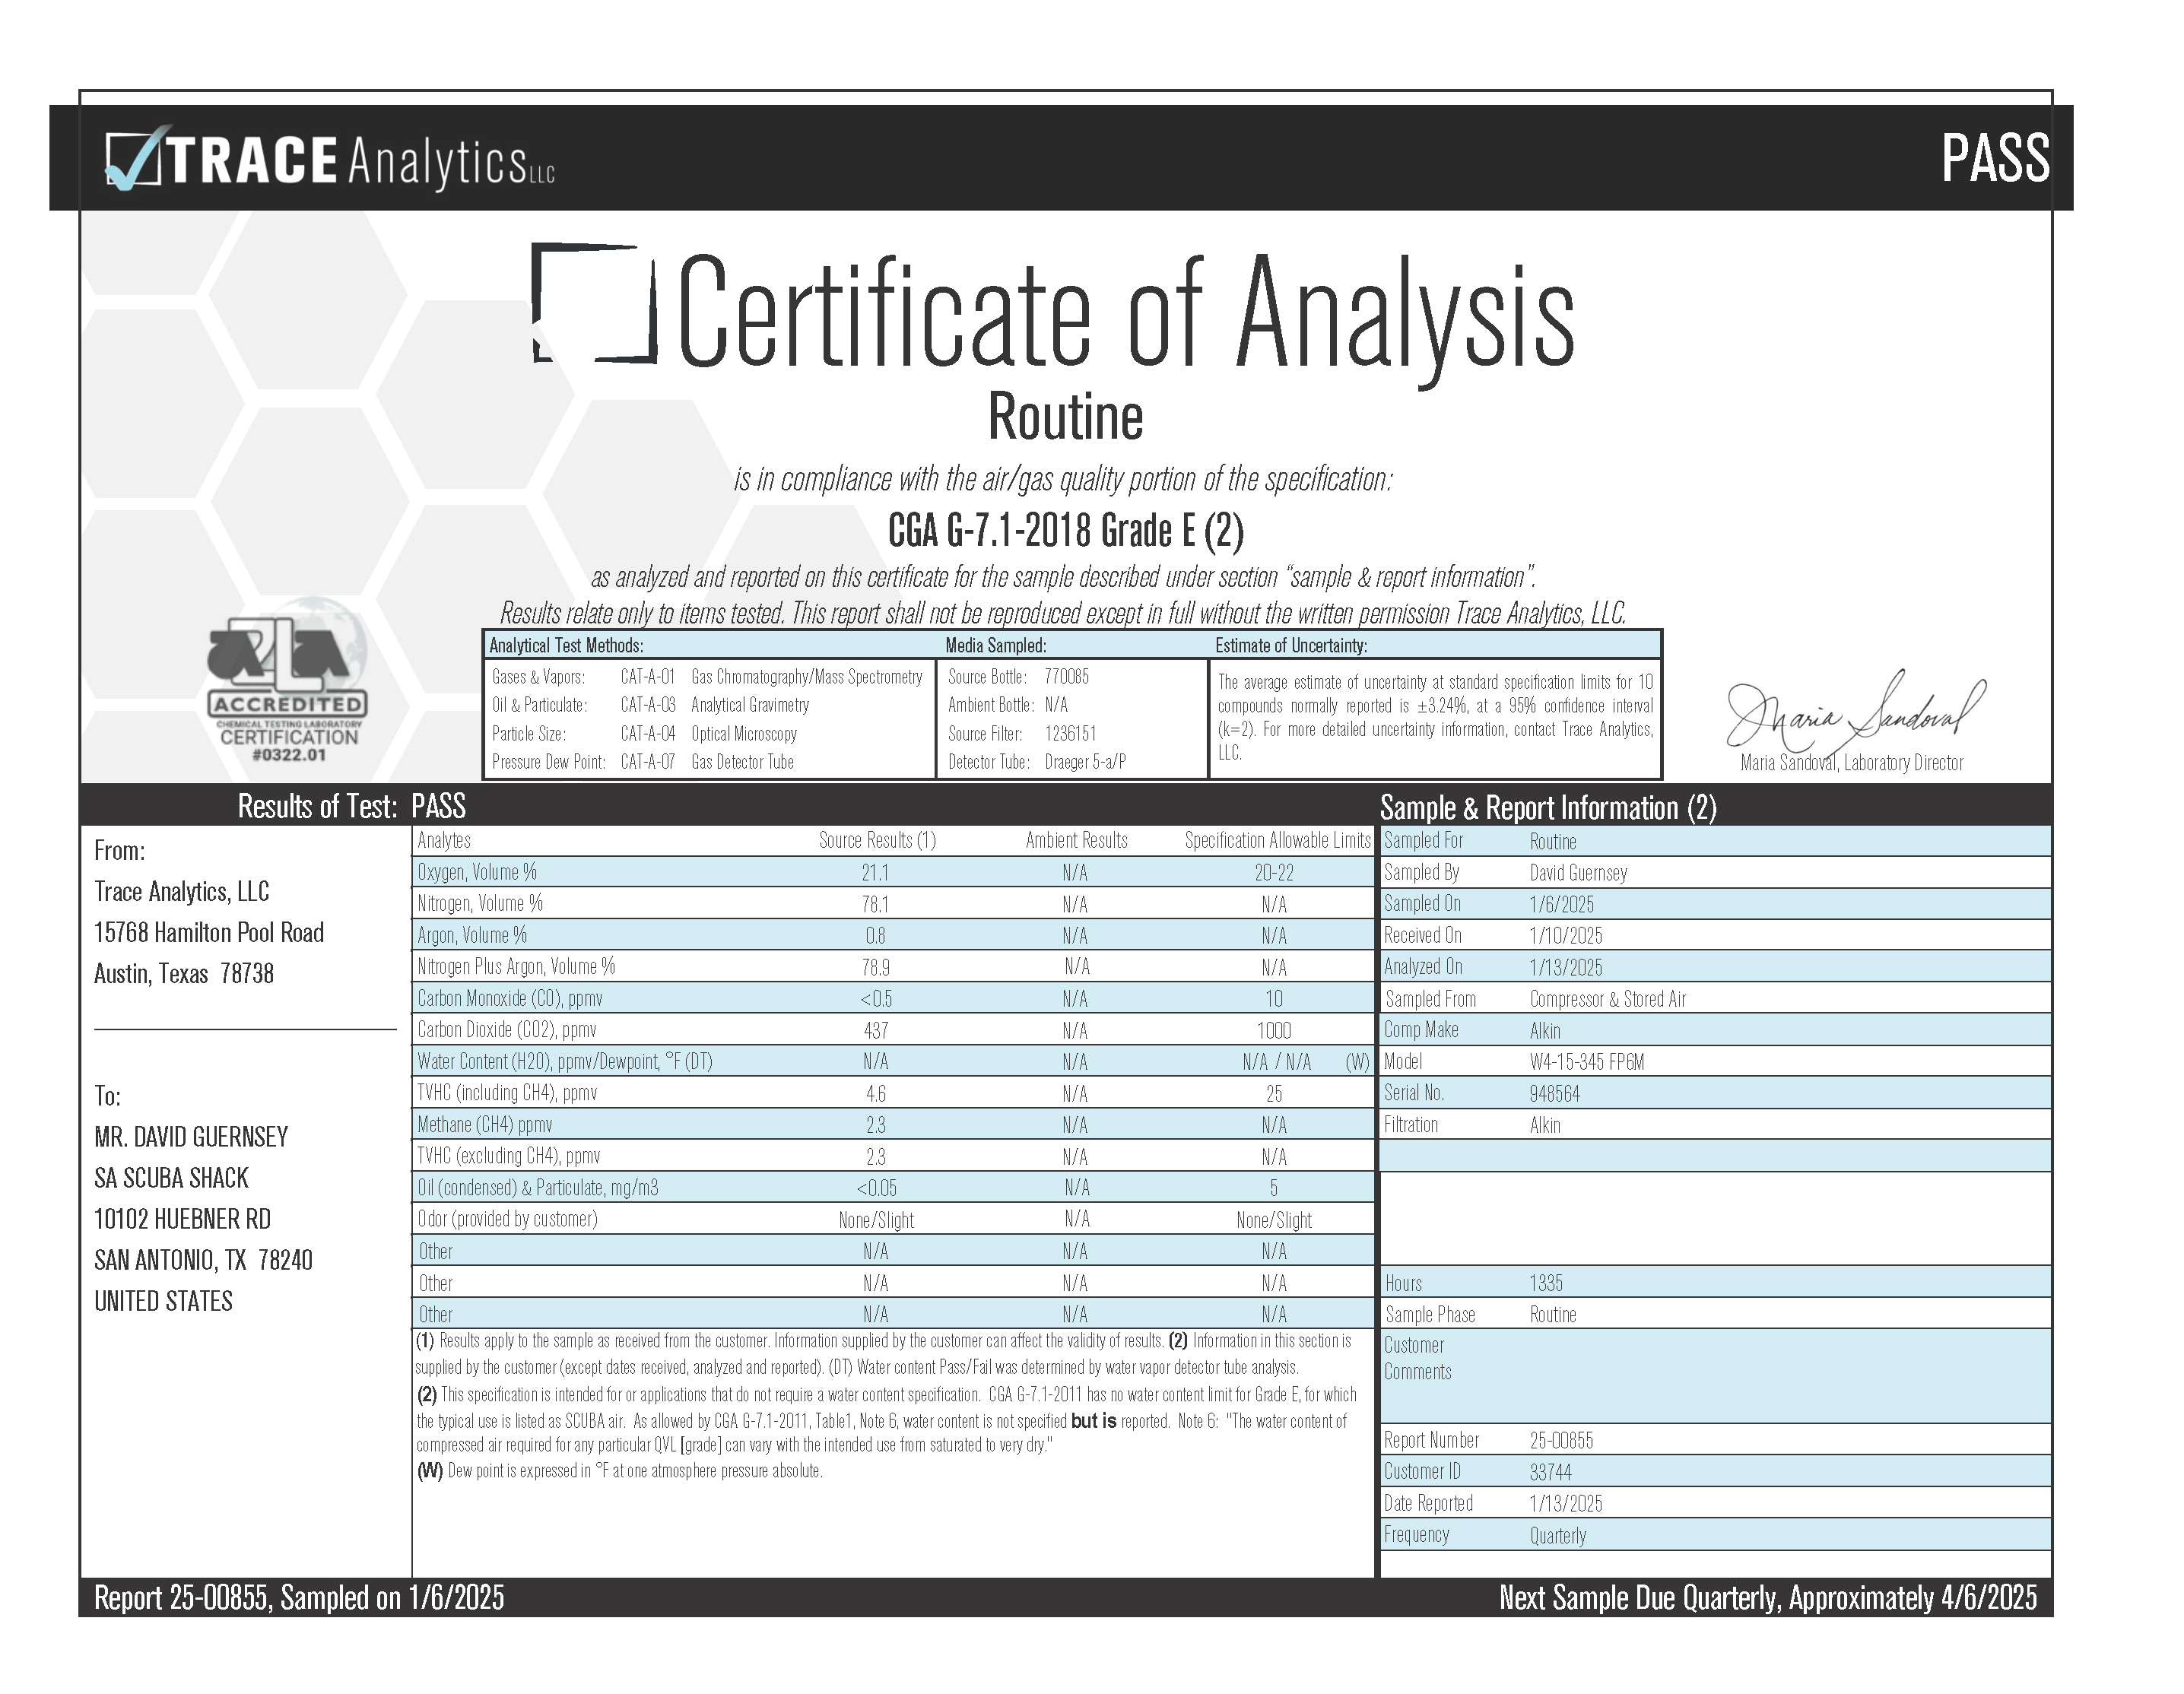
Task: Click the TVHC (including CH4) result 4.6
Action: (875, 1094)
